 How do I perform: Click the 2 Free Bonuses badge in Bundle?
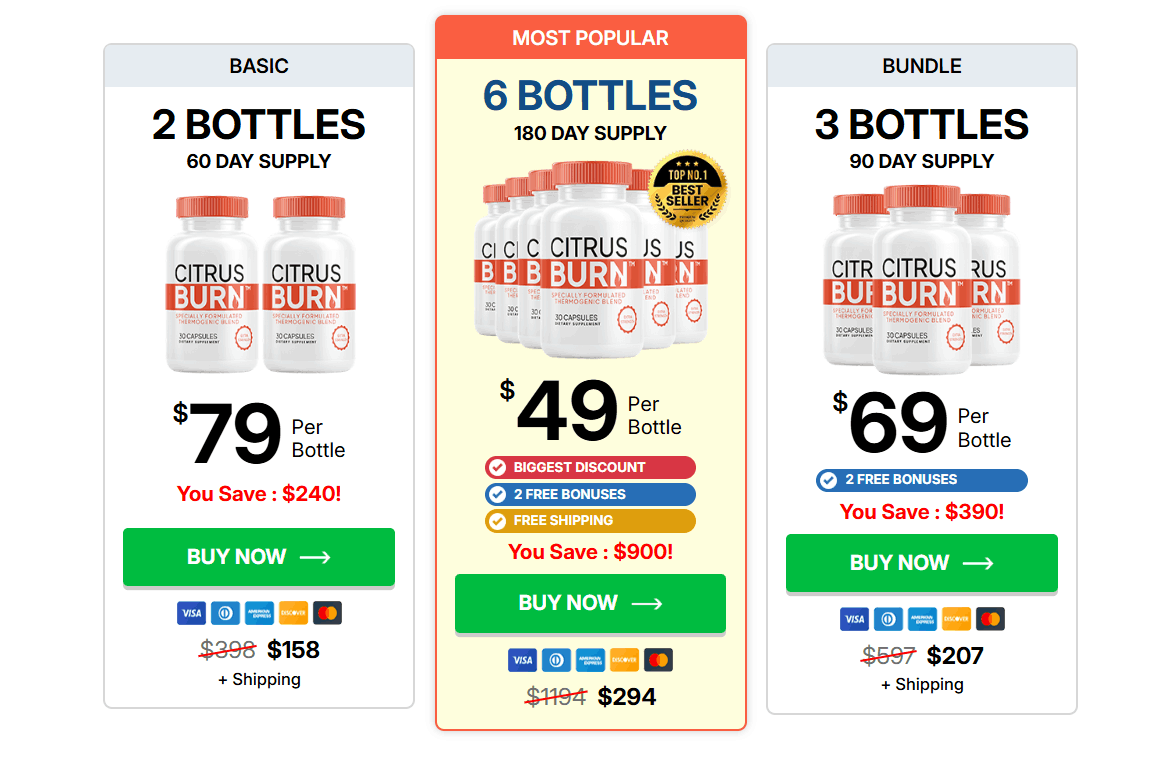(921, 480)
